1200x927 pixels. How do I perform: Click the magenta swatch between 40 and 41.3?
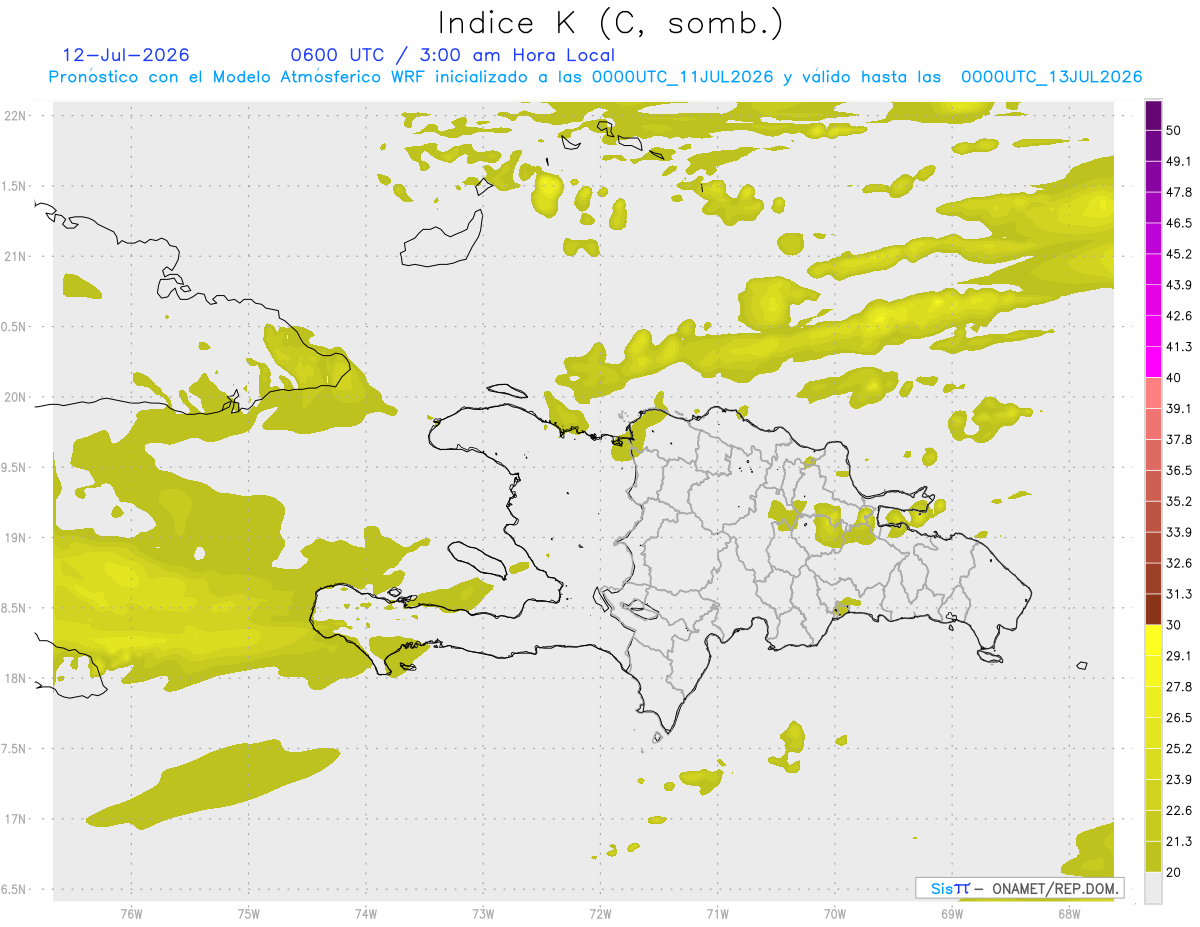pyautogui.click(x=1153, y=362)
